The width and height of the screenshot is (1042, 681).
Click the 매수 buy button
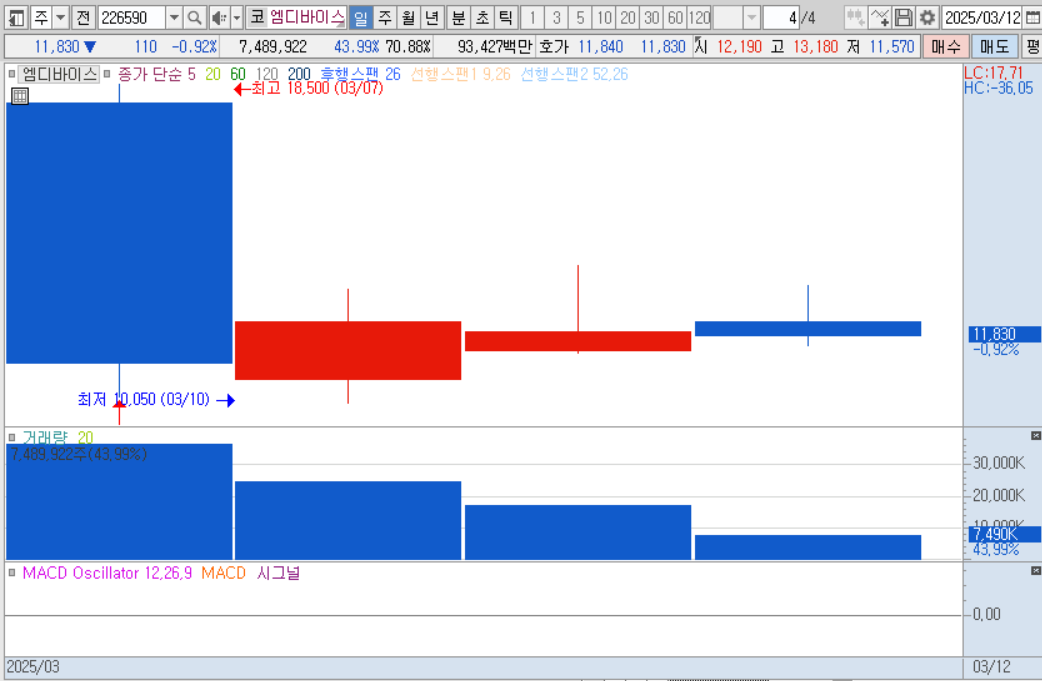click(946, 47)
